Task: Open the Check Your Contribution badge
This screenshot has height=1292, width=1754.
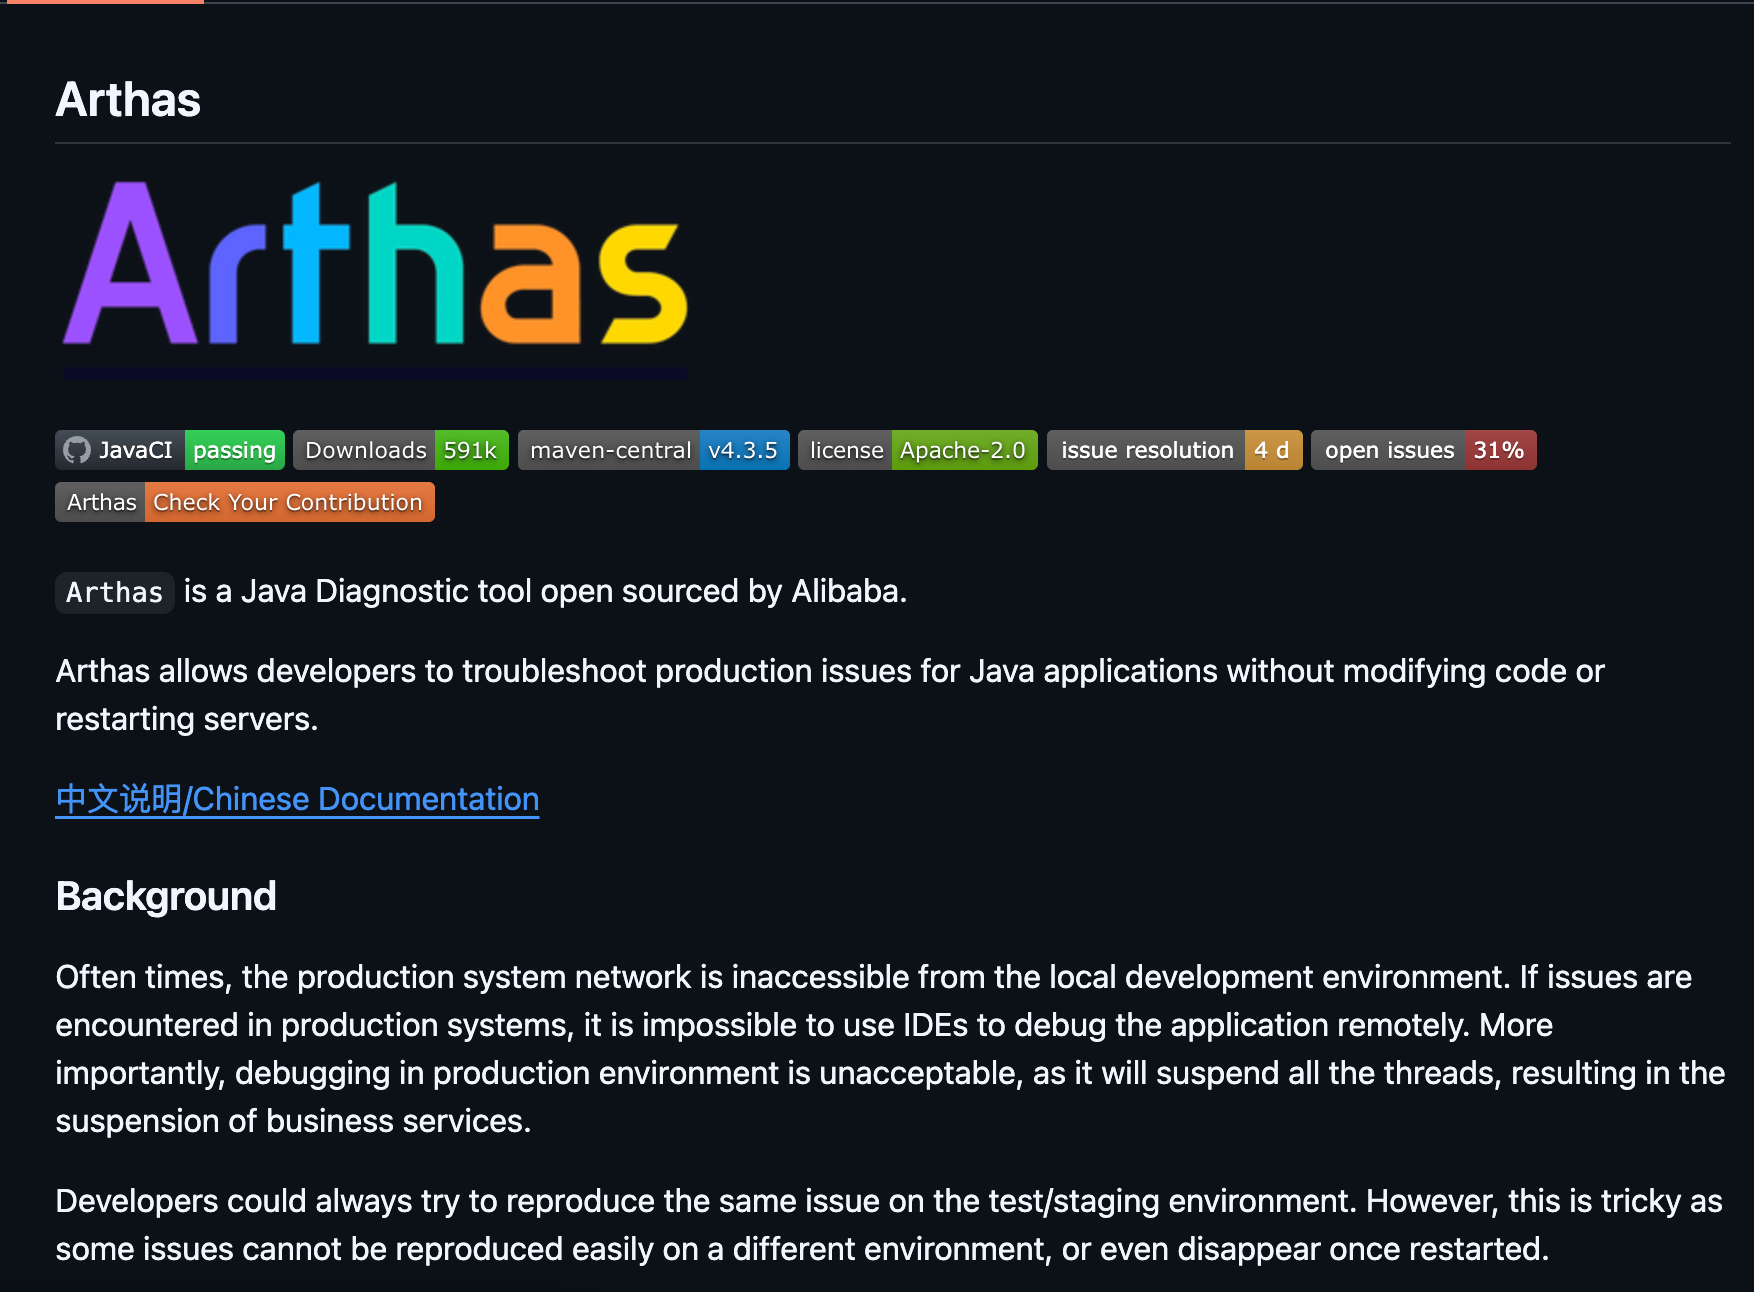Action: tap(245, 502)
